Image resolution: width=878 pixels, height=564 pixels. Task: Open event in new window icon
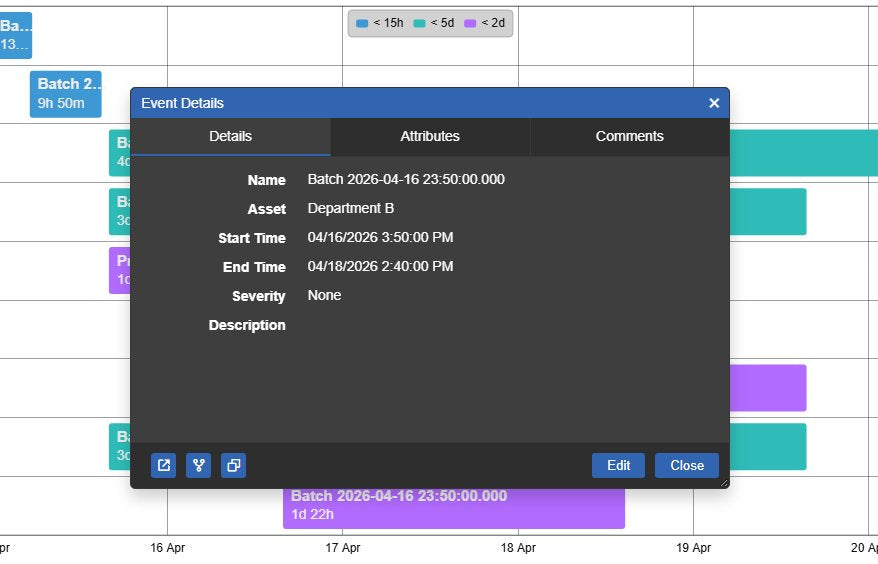pyautogui.click(x=164, y=465)
